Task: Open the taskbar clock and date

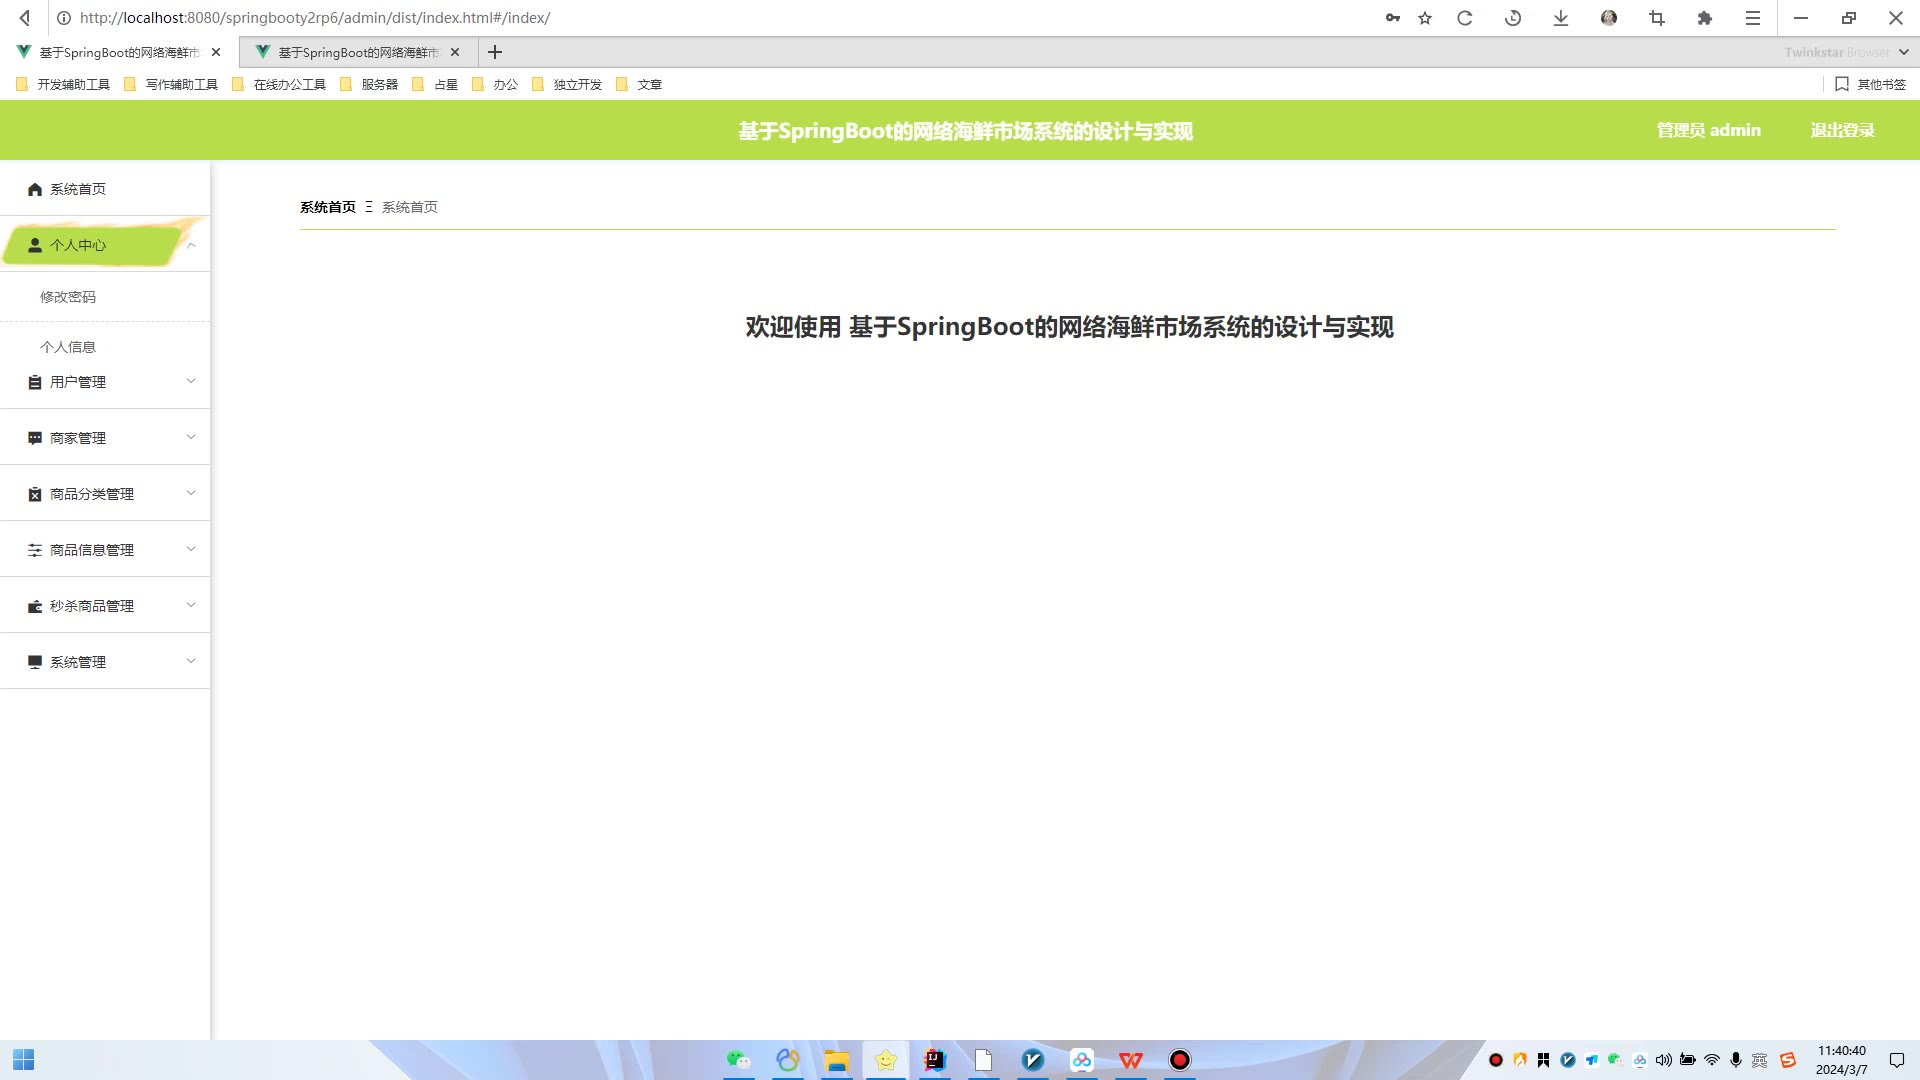Action: [x=1841, y=1060]
